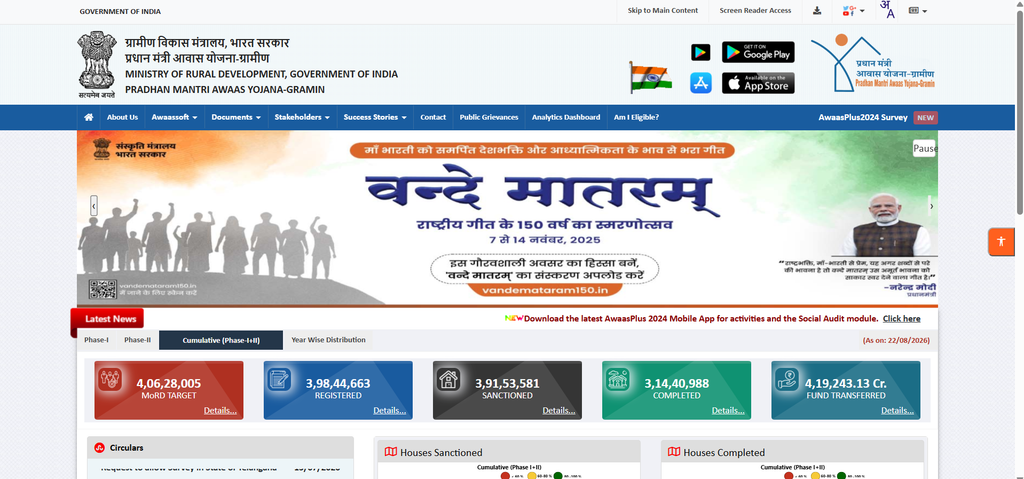Click the Indian flag image
1024x479 pixels.
tap(650, 77)
